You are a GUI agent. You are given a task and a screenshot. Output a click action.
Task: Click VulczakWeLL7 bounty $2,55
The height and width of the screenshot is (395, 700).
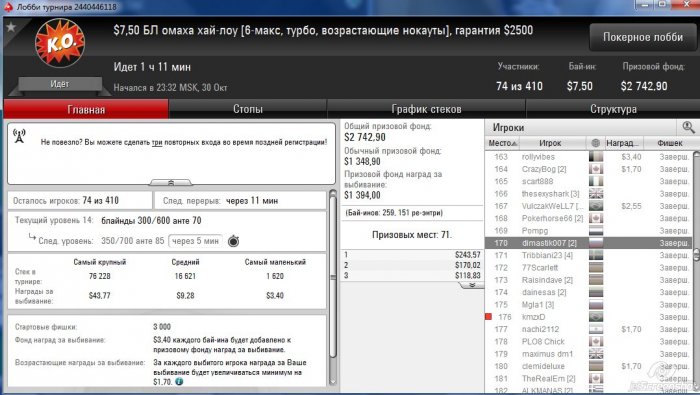tap(631, 206)
